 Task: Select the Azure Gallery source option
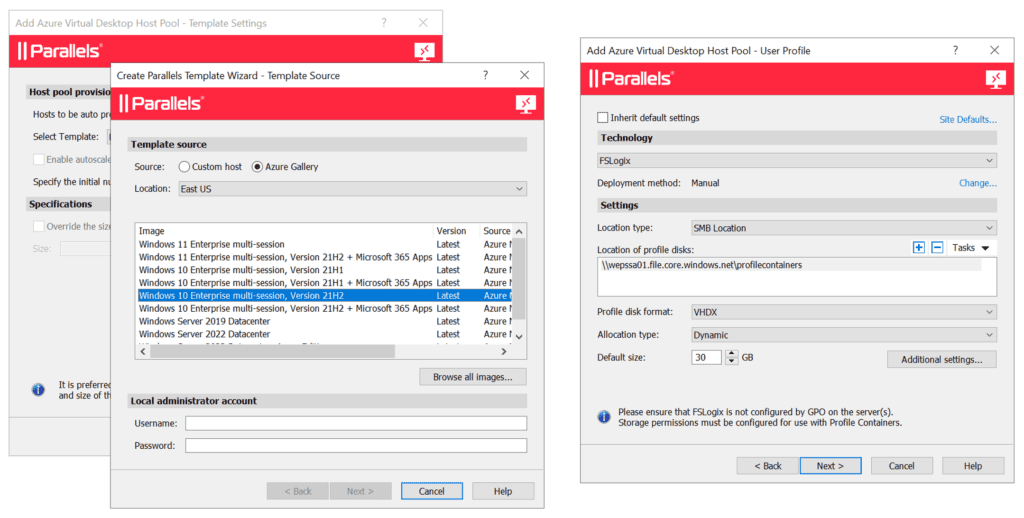(257, 167)
